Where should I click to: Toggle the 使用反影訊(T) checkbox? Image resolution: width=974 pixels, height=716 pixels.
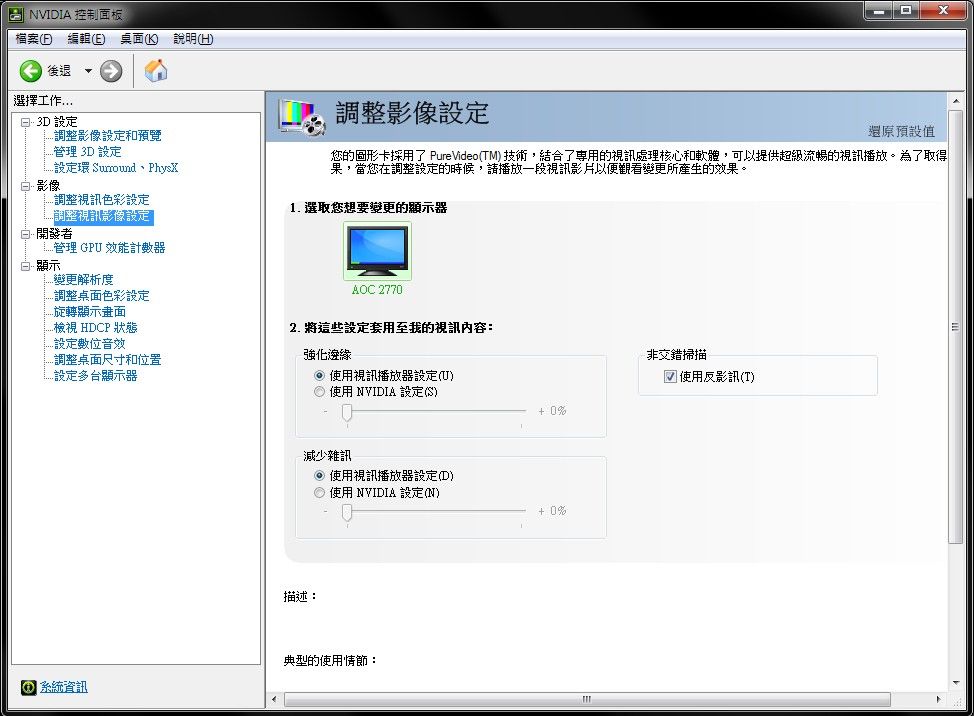click(x=670, y=377)
